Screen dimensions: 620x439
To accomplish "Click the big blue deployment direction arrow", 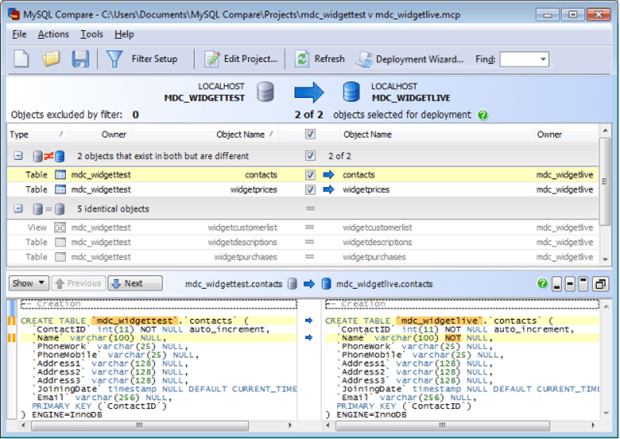I will point(309,92).
